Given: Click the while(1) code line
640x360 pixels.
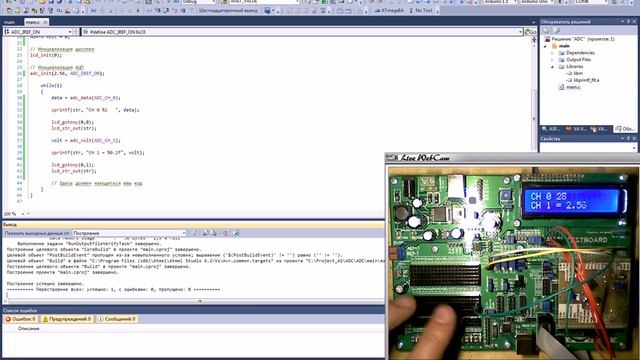Looking at the screenshot, I should pos(51,86).
